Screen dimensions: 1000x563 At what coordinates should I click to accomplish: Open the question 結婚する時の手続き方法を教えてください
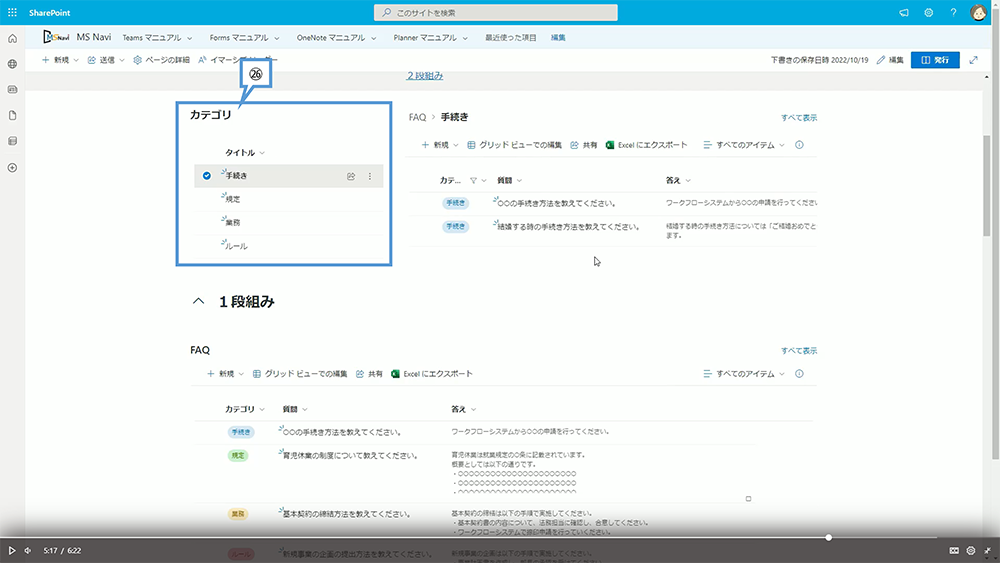tap(568, 226)
